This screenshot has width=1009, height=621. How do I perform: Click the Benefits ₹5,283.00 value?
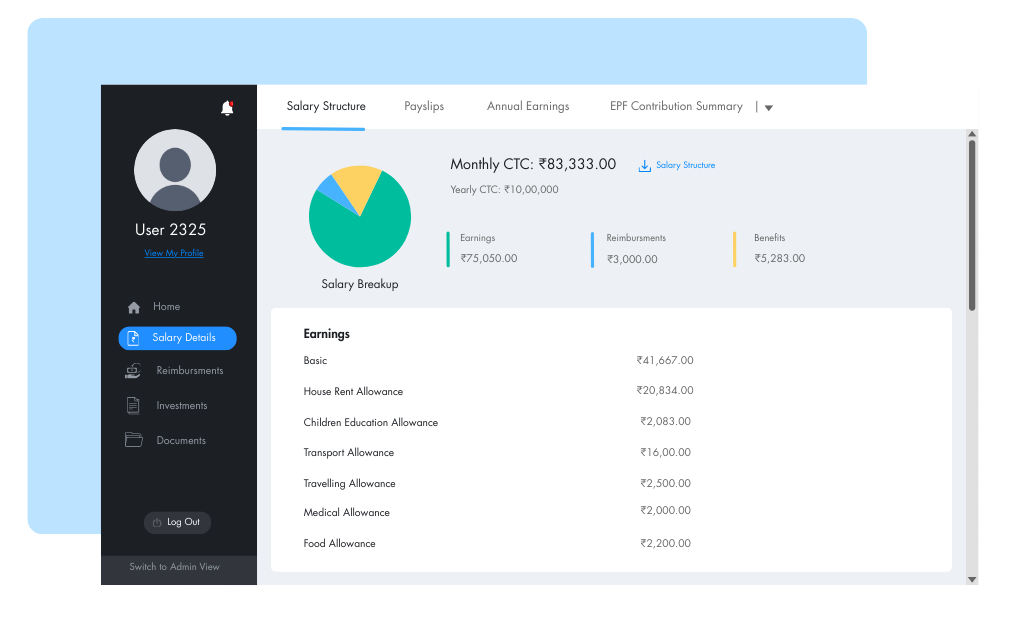click(779, 258)
